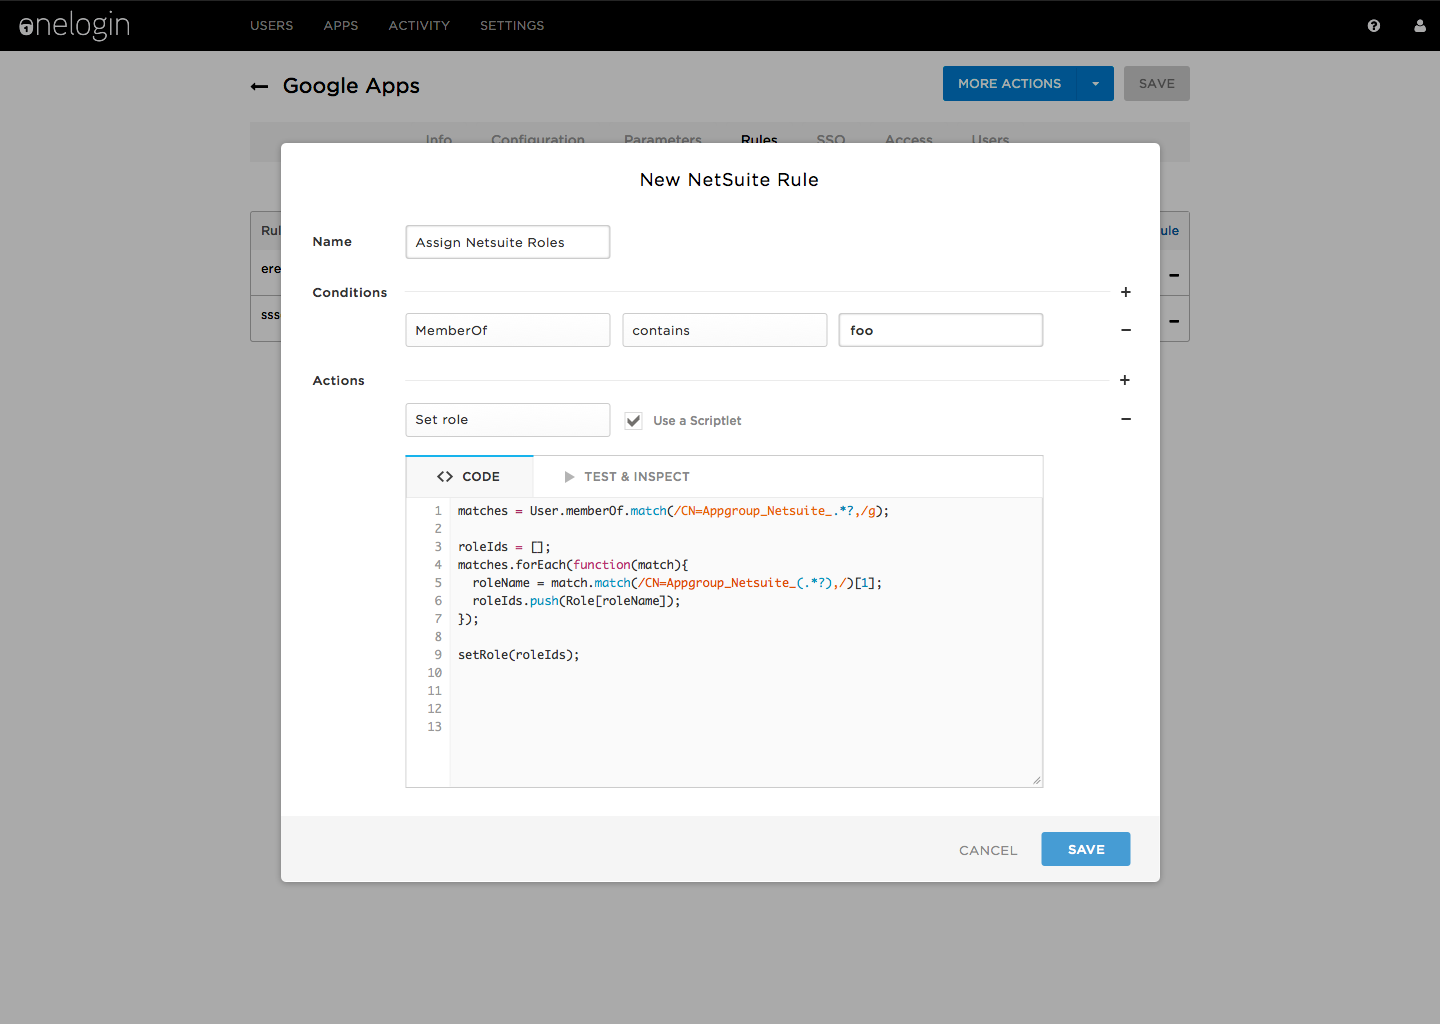Image resolution: width=1440 pixels, height=1024 pixels.
Task: Click the gray SAVE button in the page header
Action: coord(1157,84)
